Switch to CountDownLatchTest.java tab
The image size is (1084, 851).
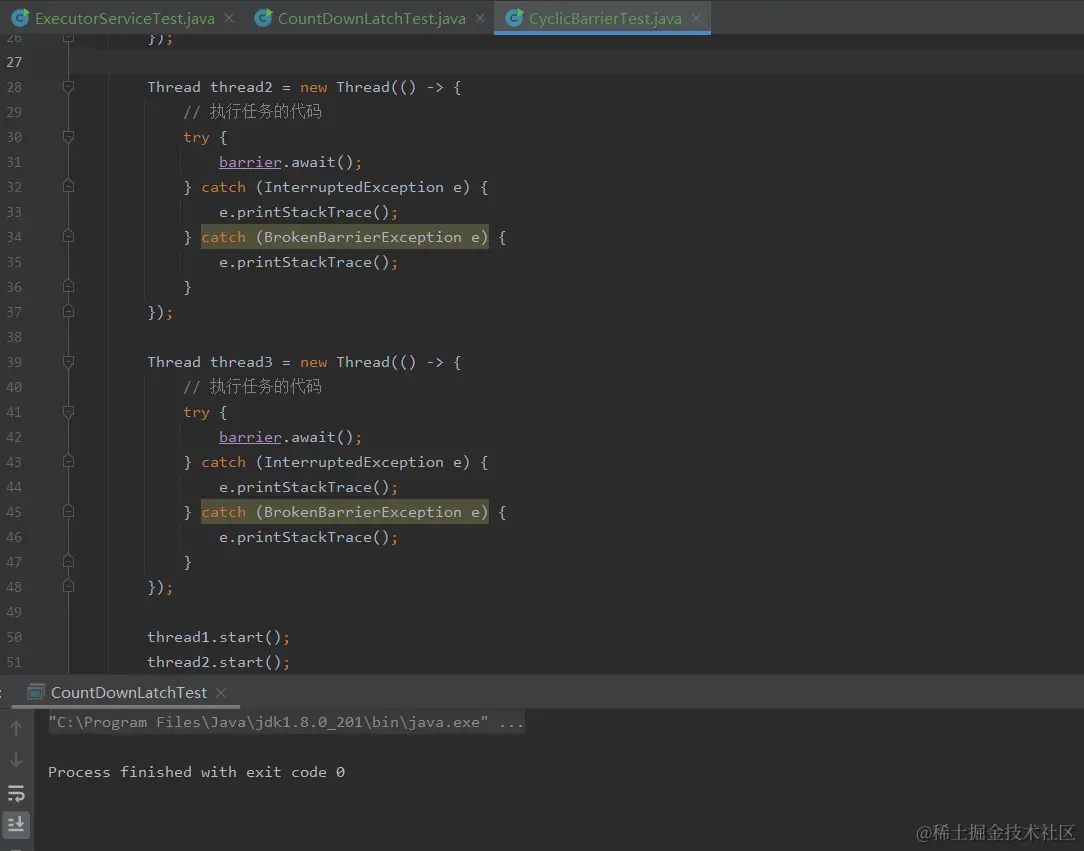[x=371, y=19]
